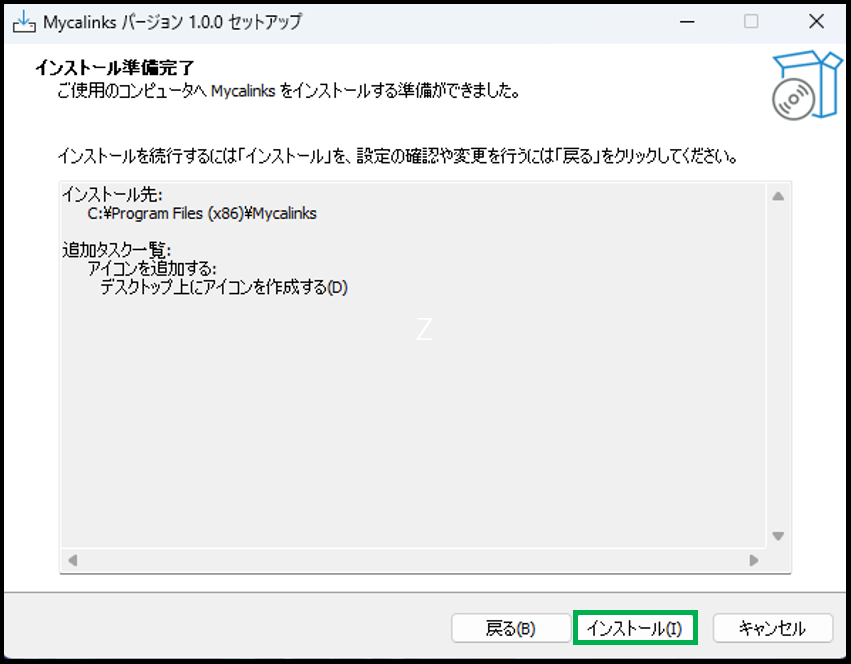Click the インストール(I) button
Viewport: 851px width, 664px height.
pos(634,628)
